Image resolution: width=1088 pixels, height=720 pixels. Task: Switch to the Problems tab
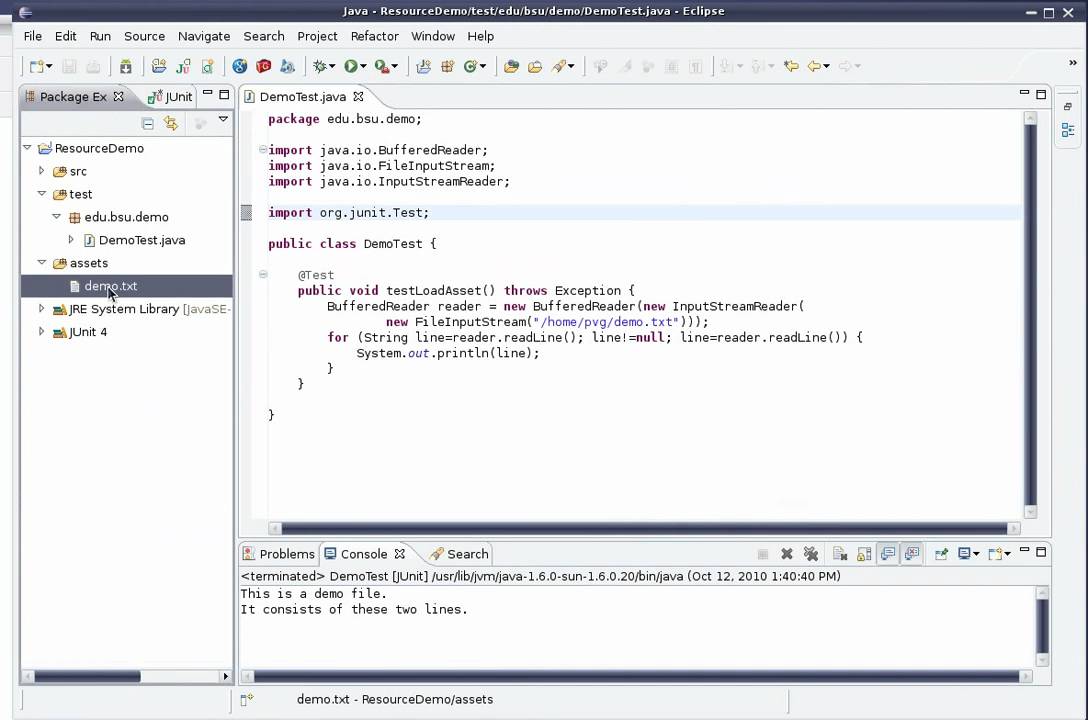click(278, 554)
